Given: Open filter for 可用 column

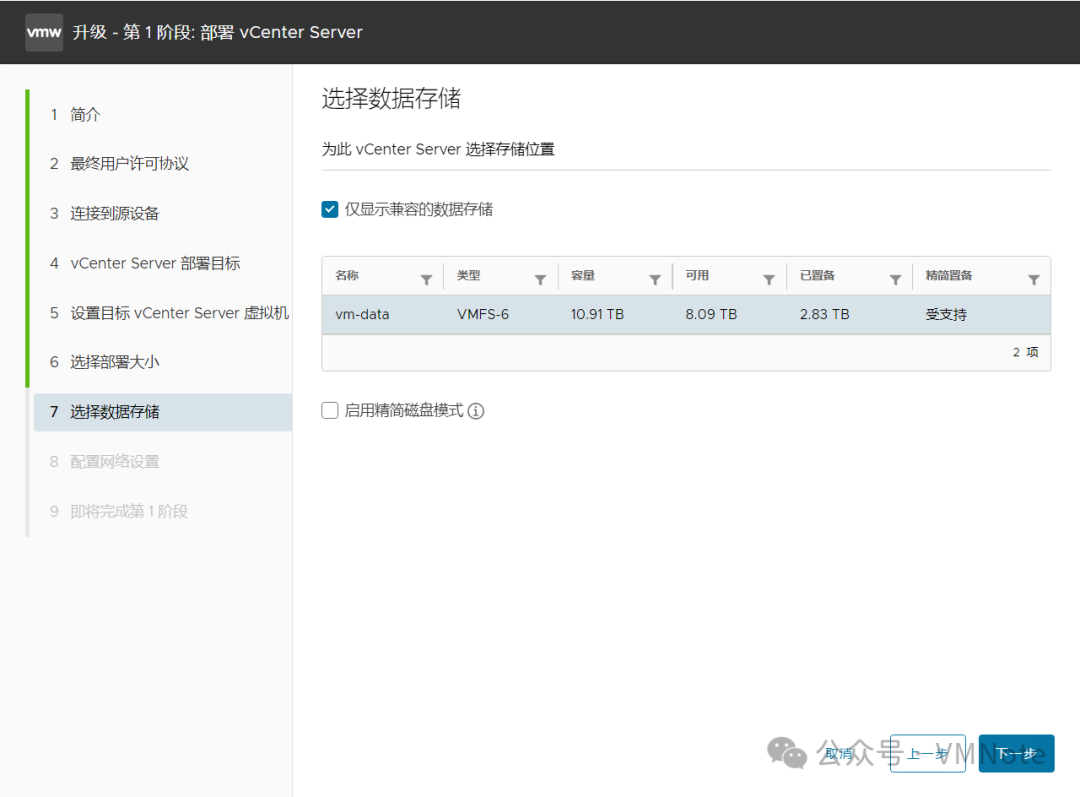Looking at the screenshot, I should 769,279.
